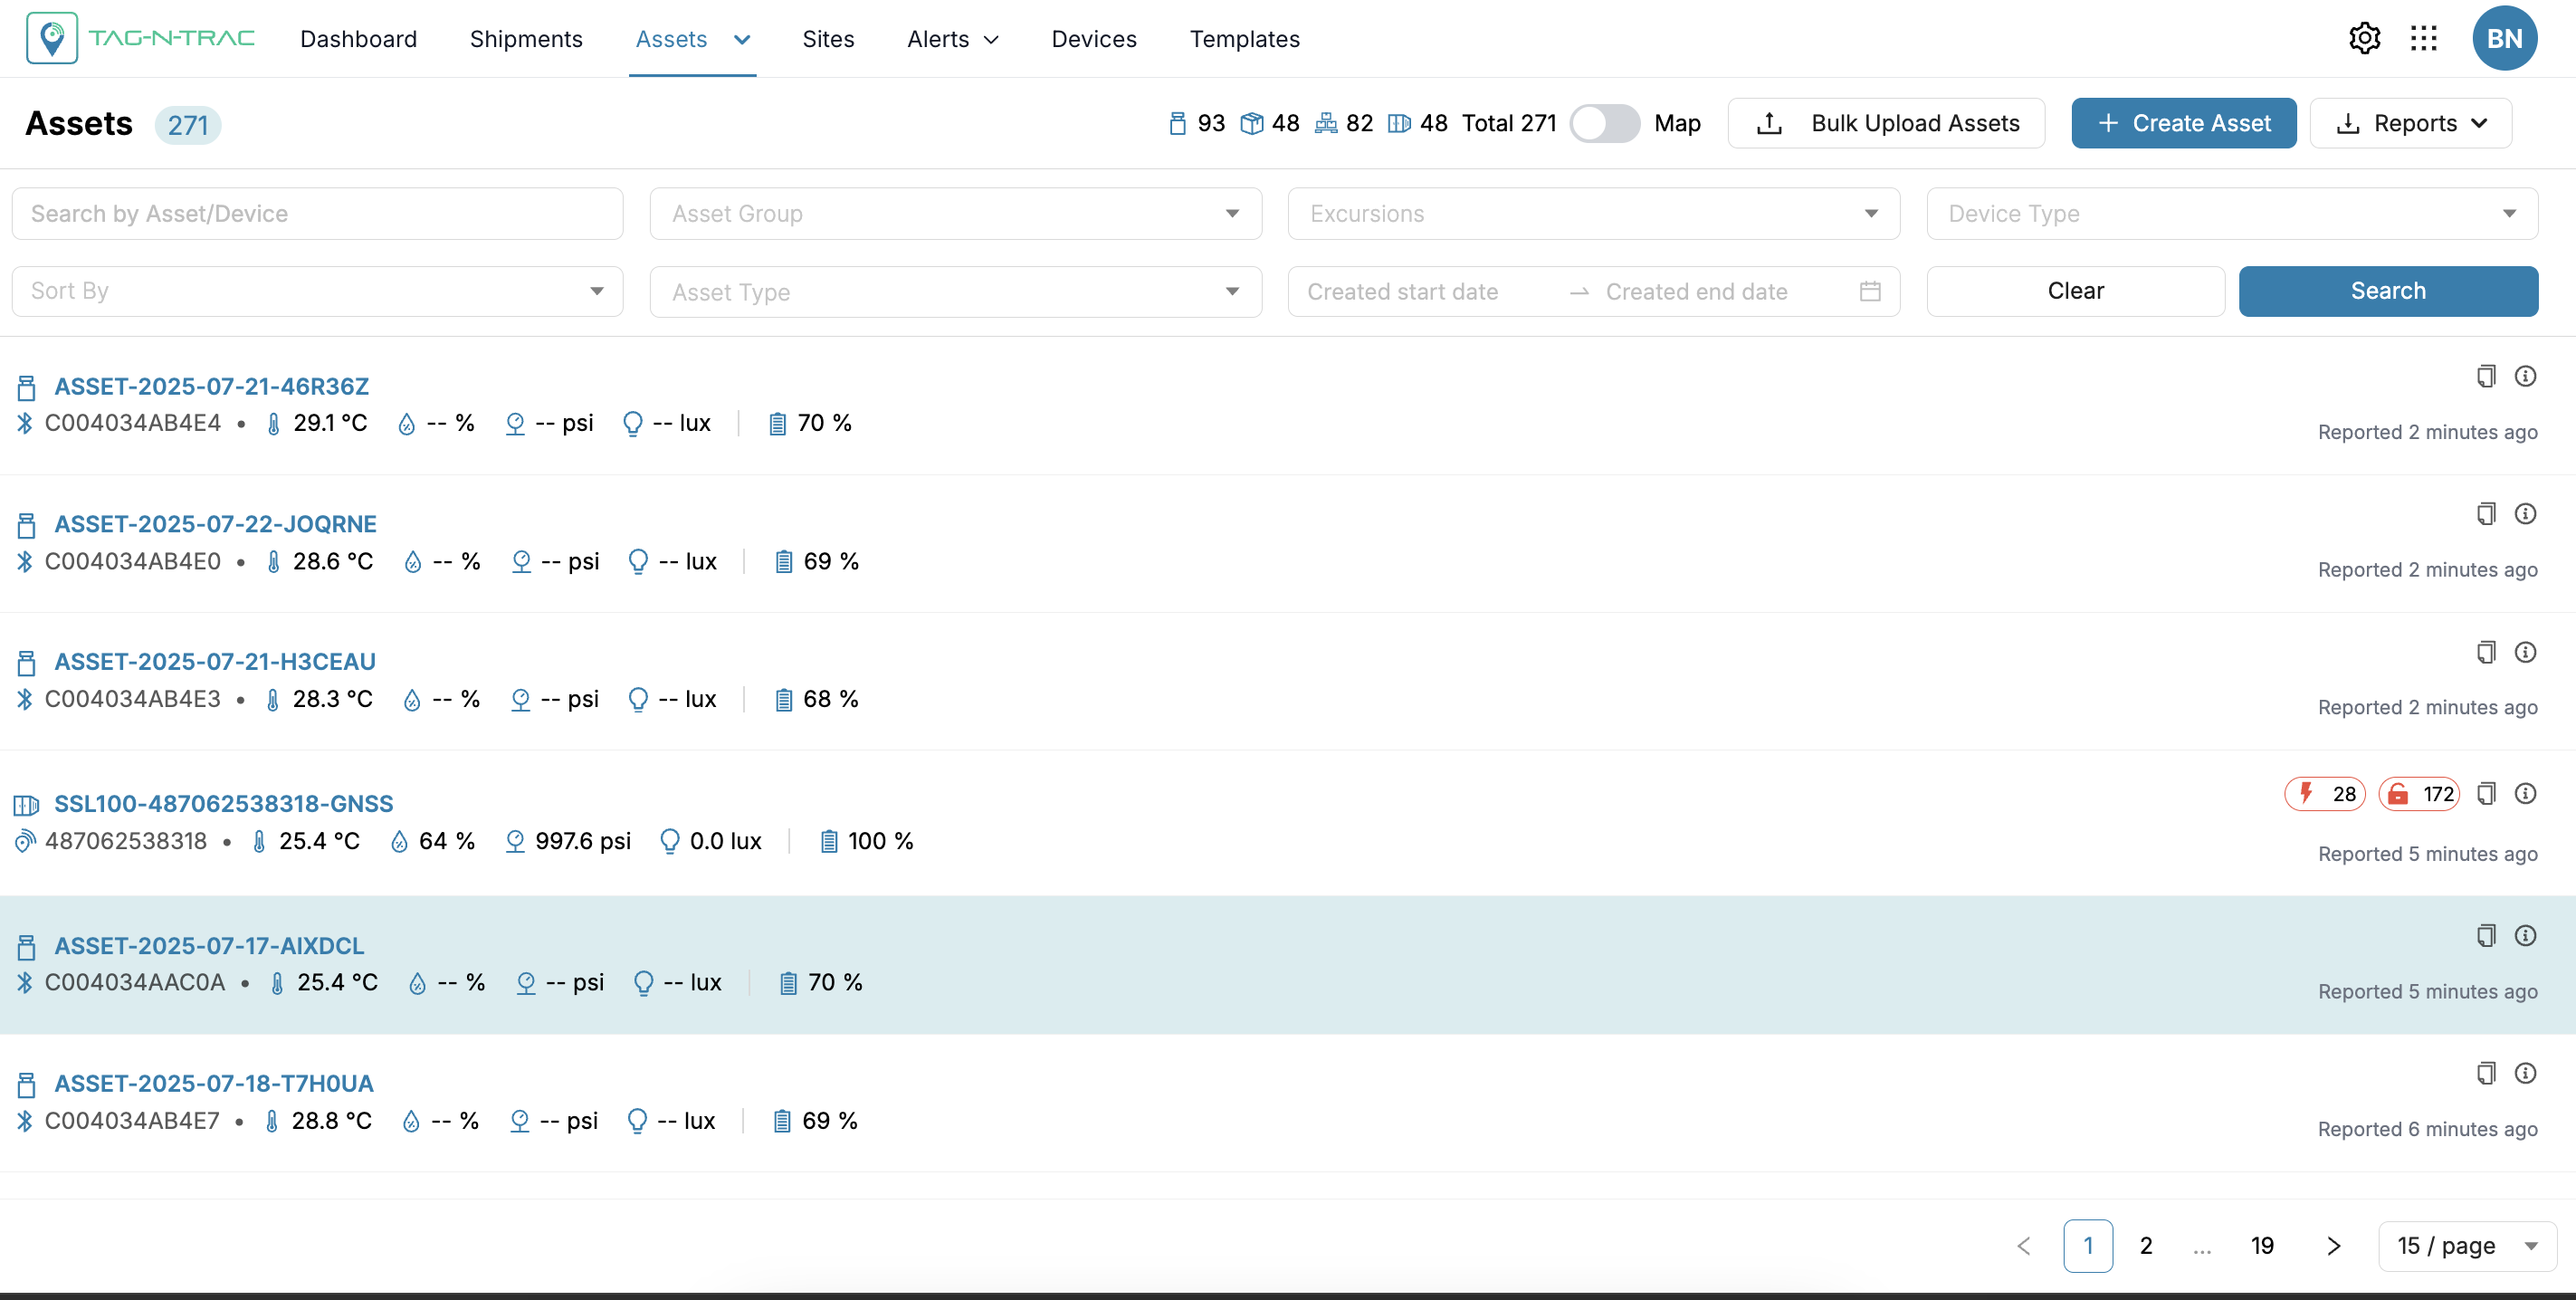Open the apps grid menu icon
The height and width of the screenshot is (1300, 2576).
2424,39
